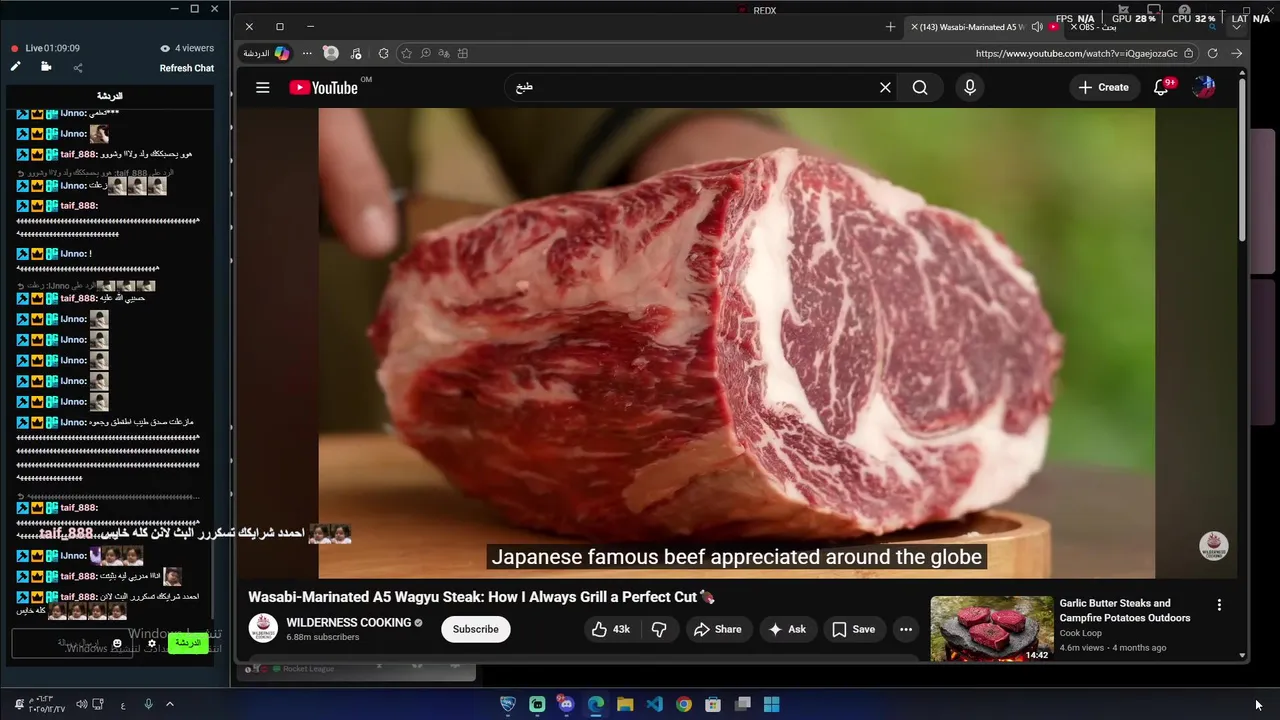Expand hidden system tray icons chevron
Image resolution: width=1280 pixels, height=720 pixels.
coord(169,704)
